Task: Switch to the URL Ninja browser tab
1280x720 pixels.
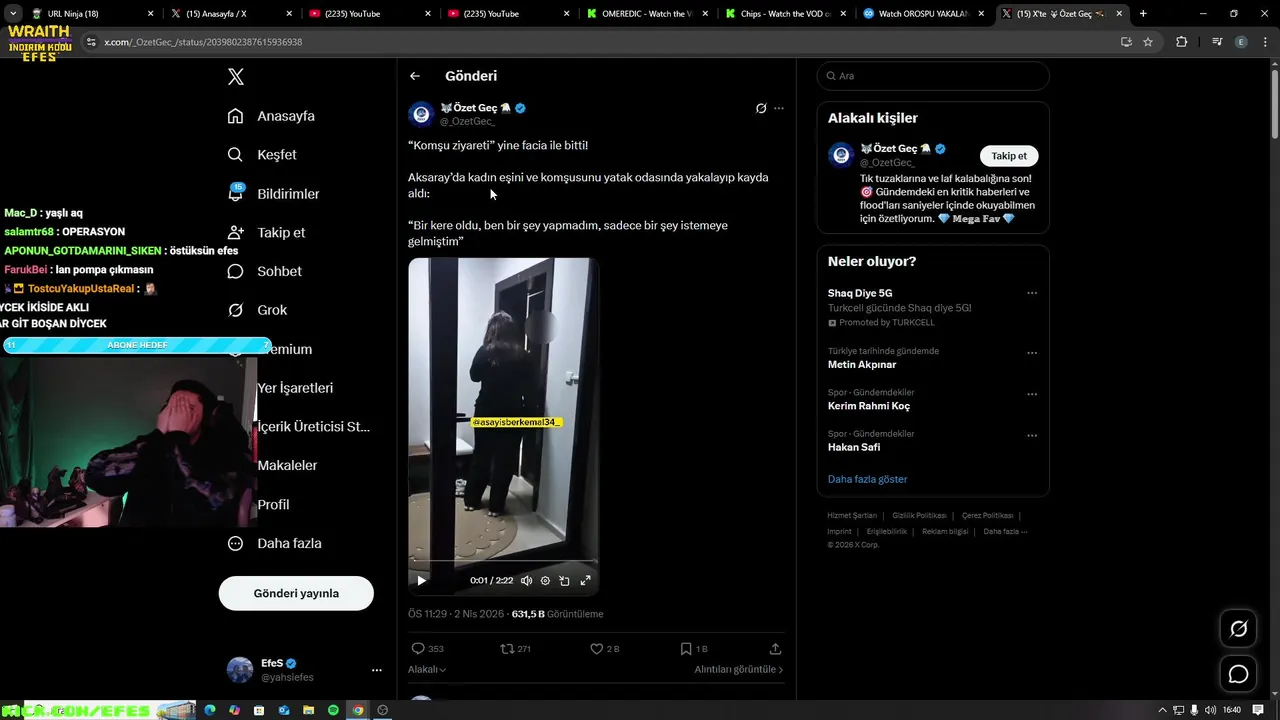Action: pos(92,14)
